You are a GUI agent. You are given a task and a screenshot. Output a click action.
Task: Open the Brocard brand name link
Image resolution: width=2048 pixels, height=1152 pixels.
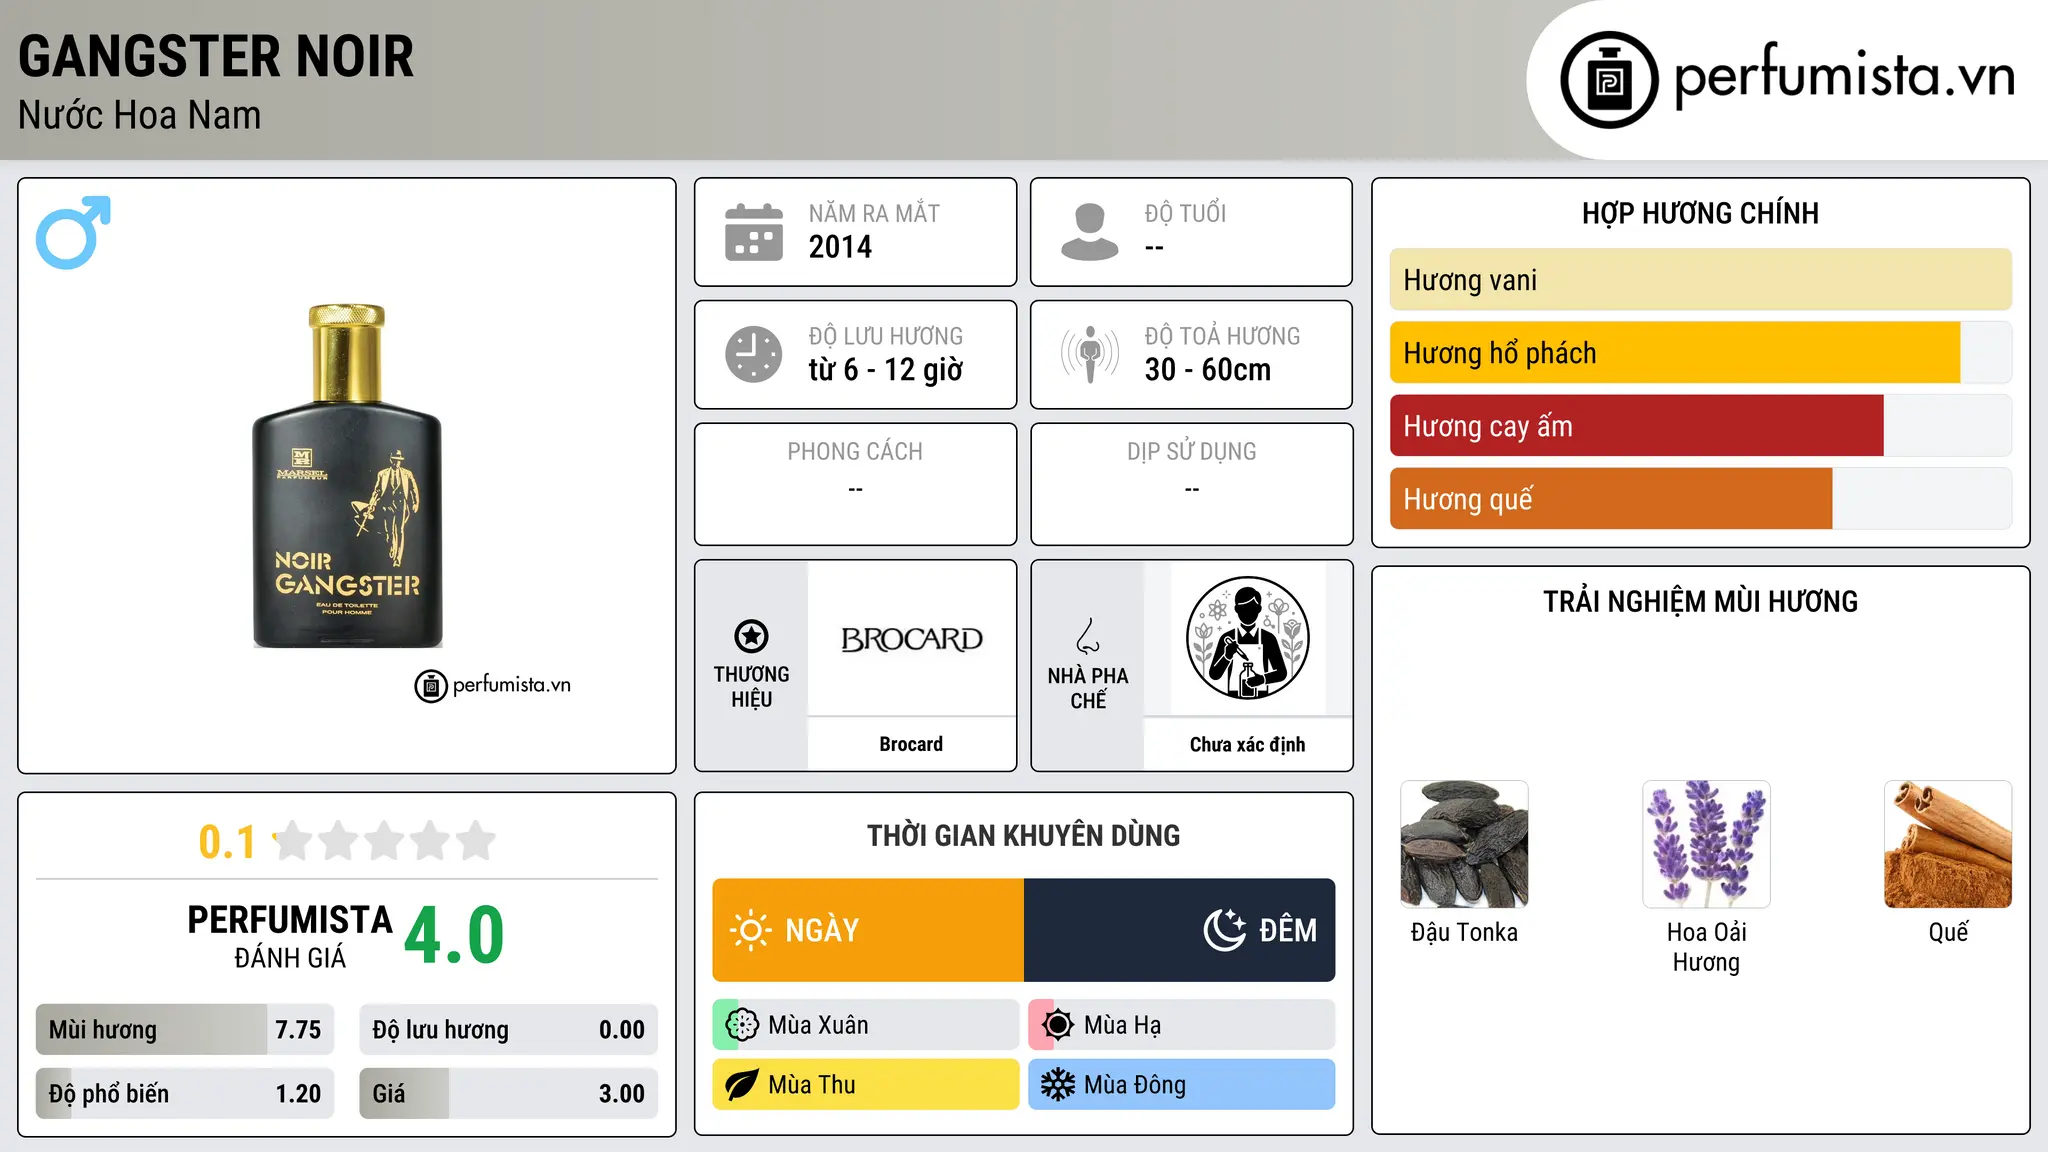(x=911, y=744)
